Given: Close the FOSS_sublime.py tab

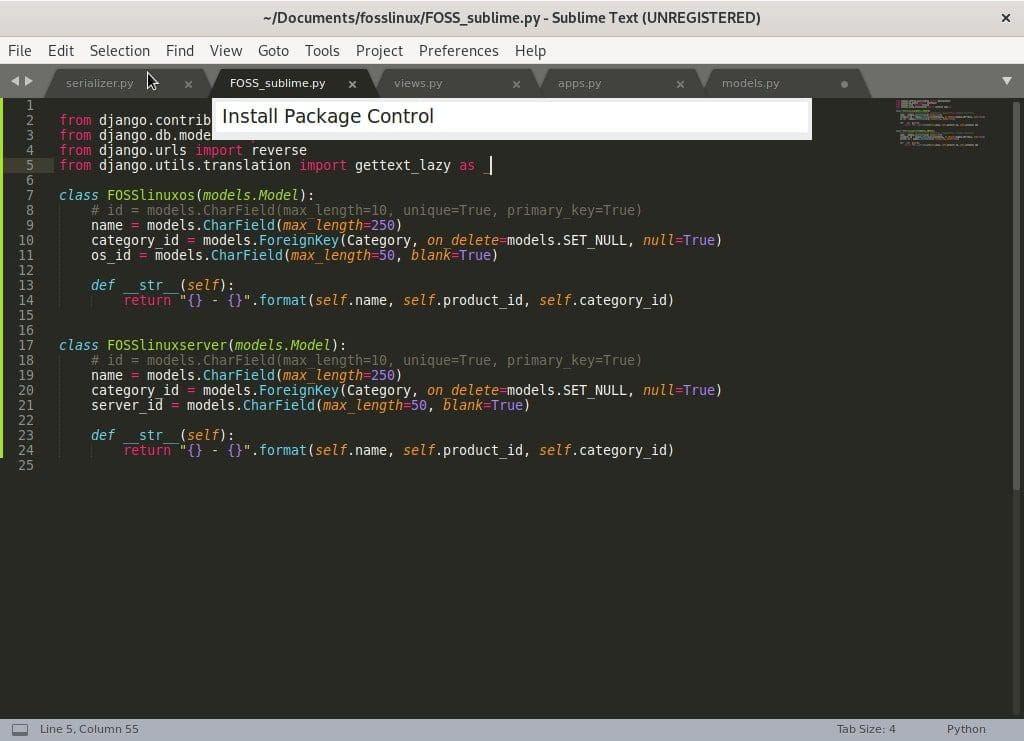Looking at the screenshot, I should 352,84.
